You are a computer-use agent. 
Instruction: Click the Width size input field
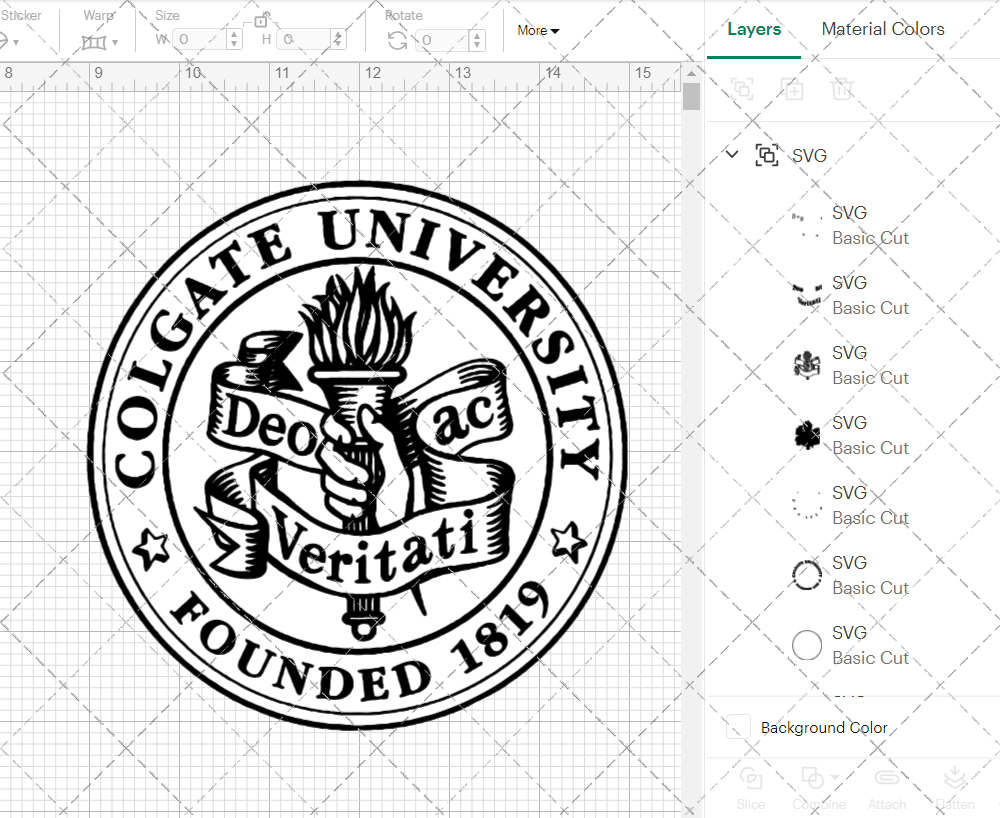pyautogui.click(x=200, y=40)
